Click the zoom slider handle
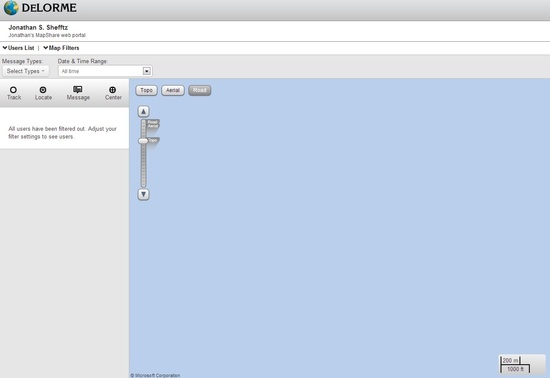 point(143,141)
